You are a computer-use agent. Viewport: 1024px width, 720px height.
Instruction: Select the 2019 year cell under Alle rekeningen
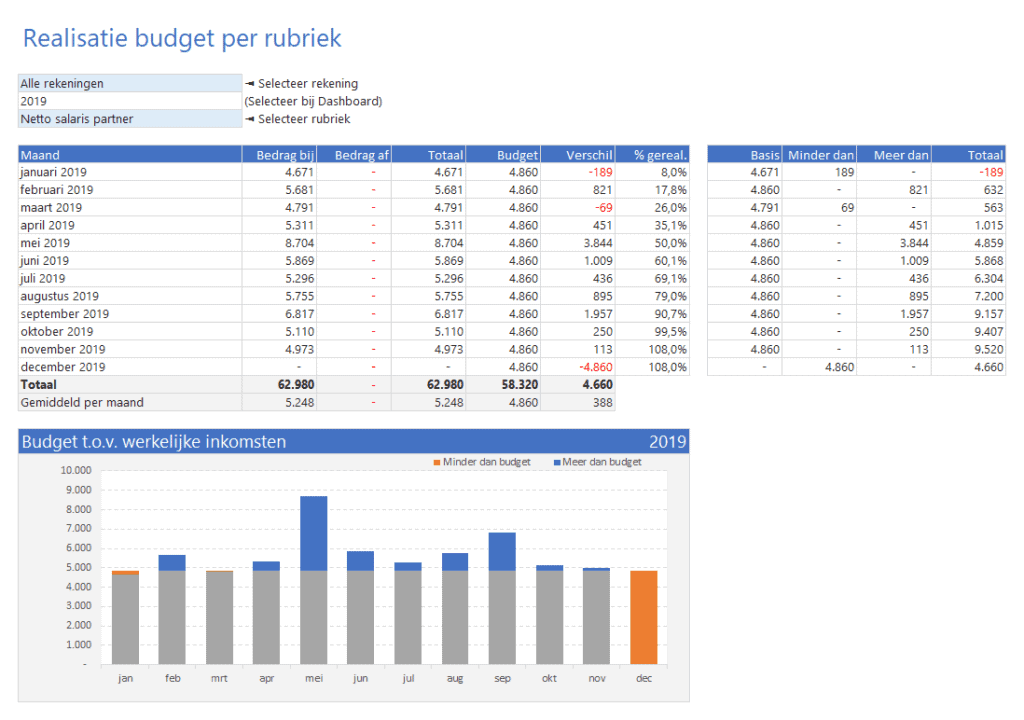[129, 101]
